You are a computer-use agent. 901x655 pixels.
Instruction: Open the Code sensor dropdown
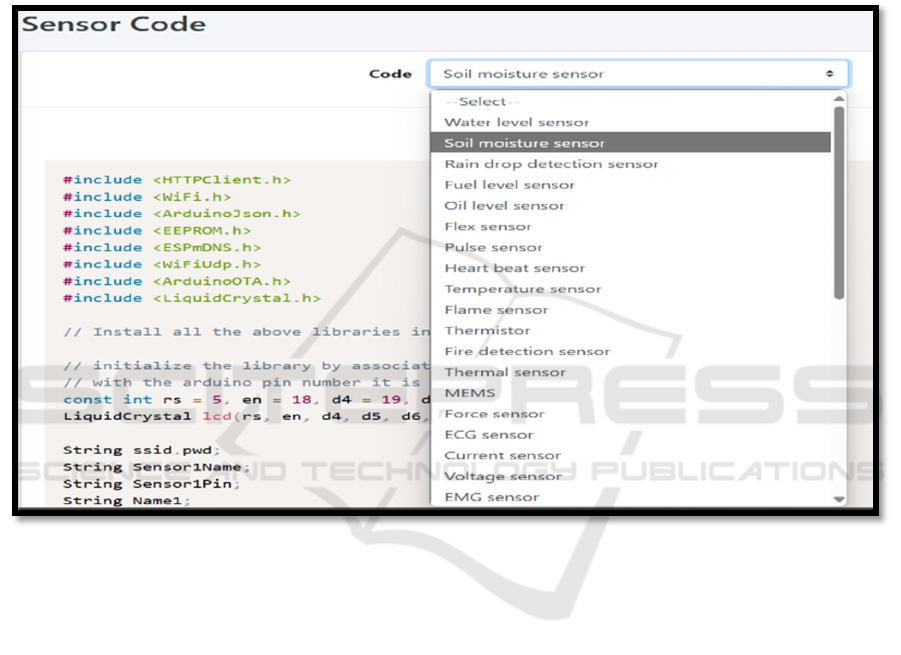638,74
